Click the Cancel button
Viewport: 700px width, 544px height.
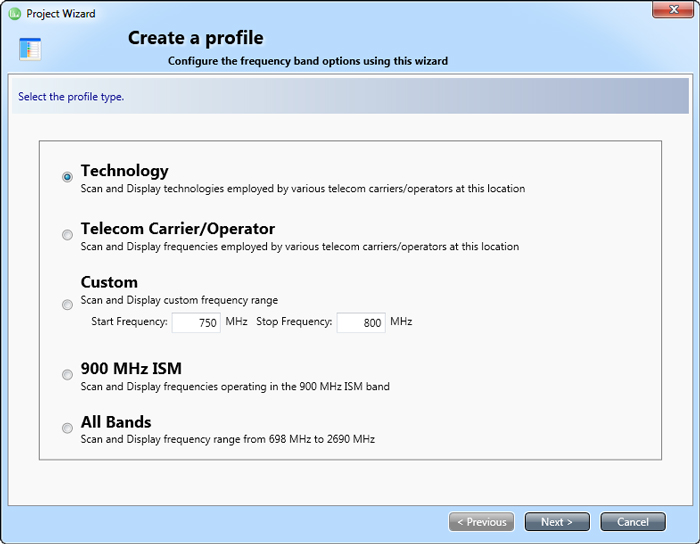(632, 522)
